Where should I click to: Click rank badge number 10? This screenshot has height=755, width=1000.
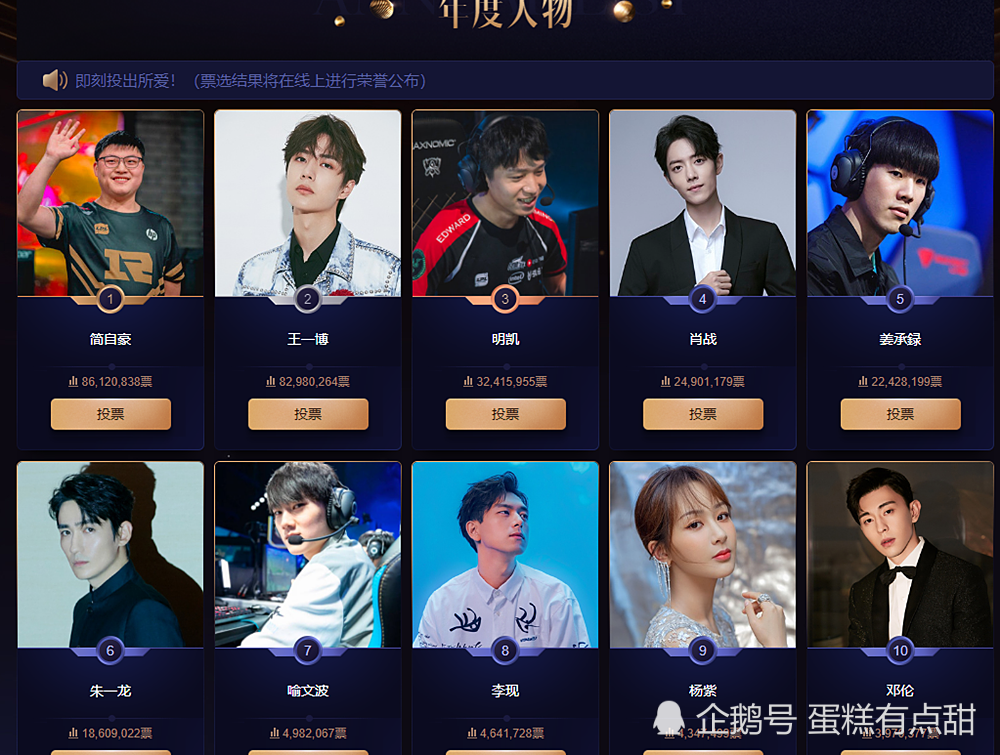tap(900, 650)
